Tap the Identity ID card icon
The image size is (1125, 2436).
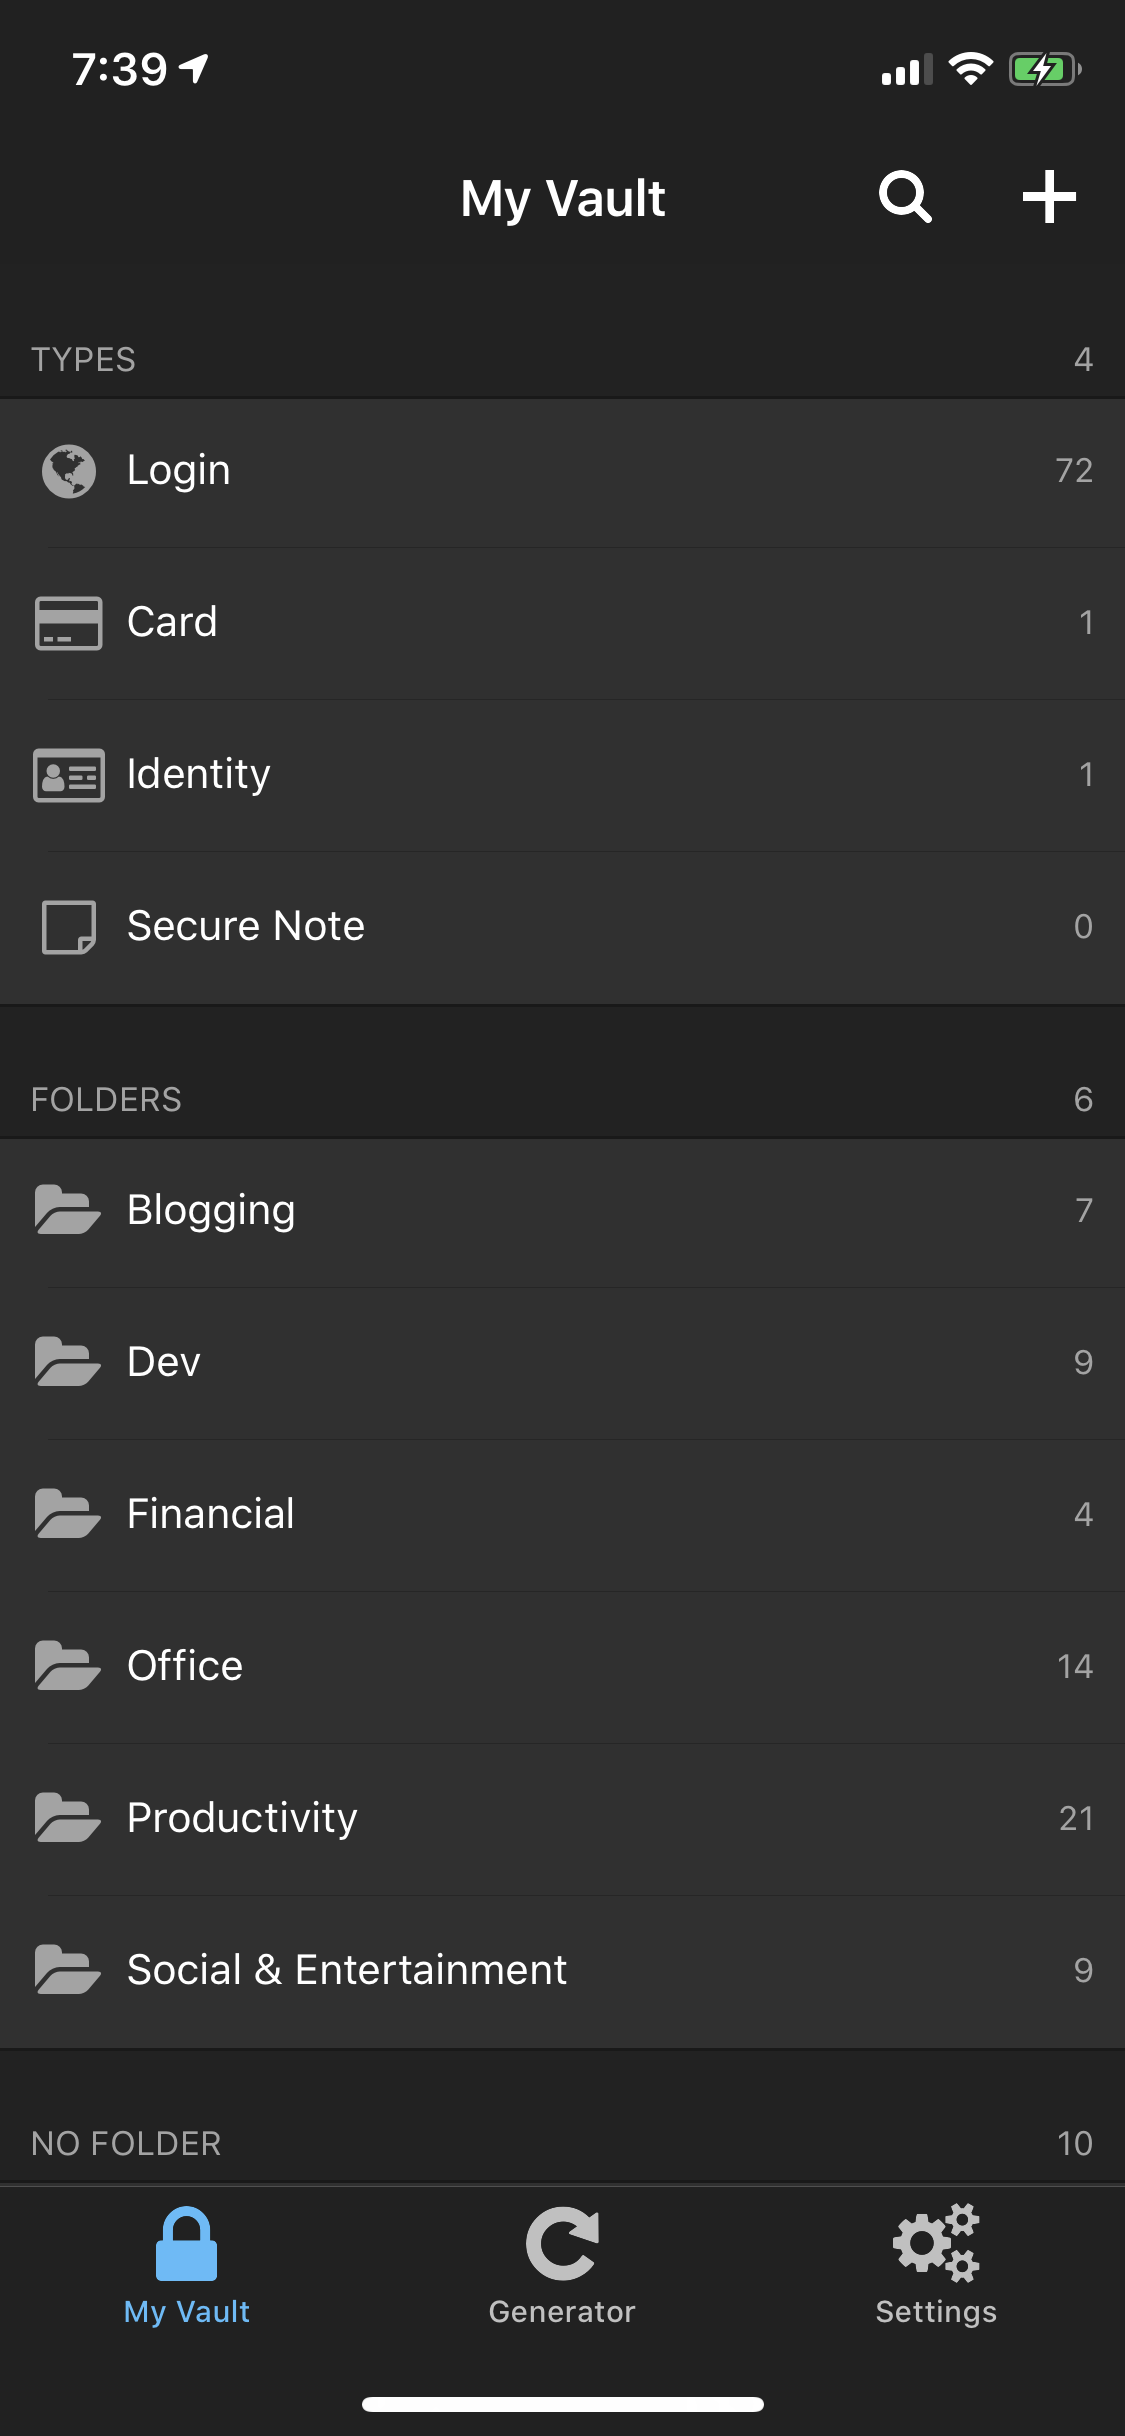pyautogui.click(x=69, y=775)
